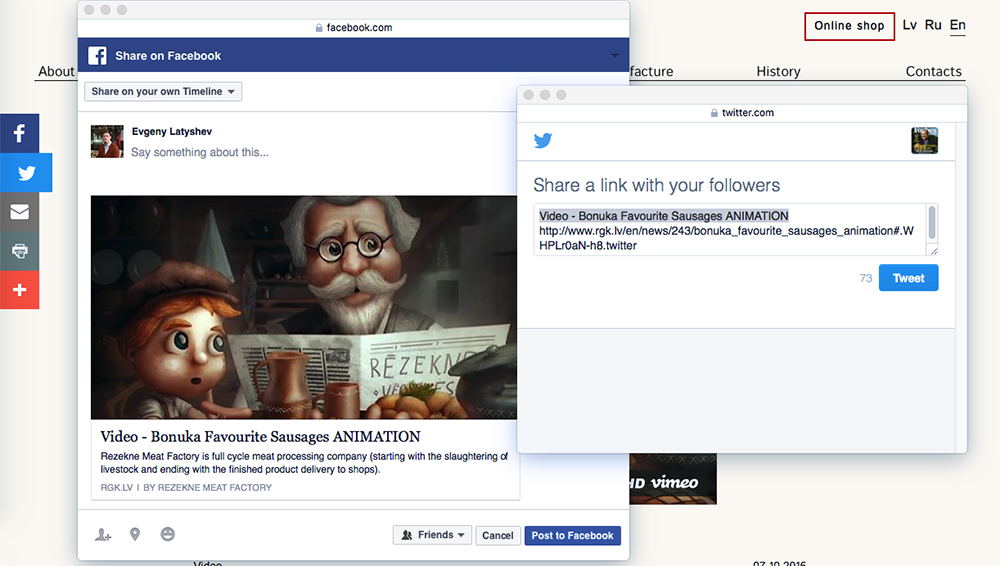Open the Facebook header dropdown arrow
This screenshot has width=1000, height=566.
click(x=614, y=56)
